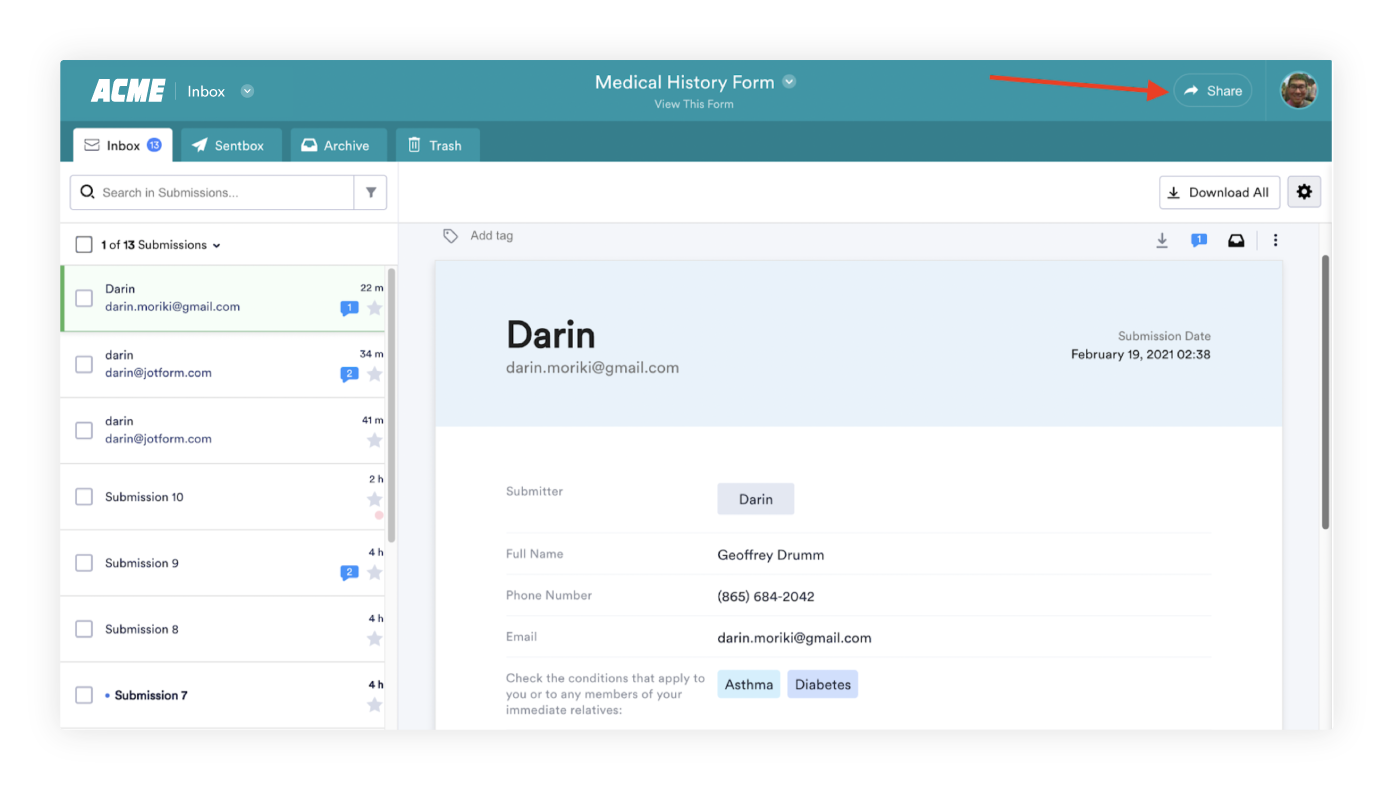Click the submission detail scrollbar

[x=1326, y=391]
